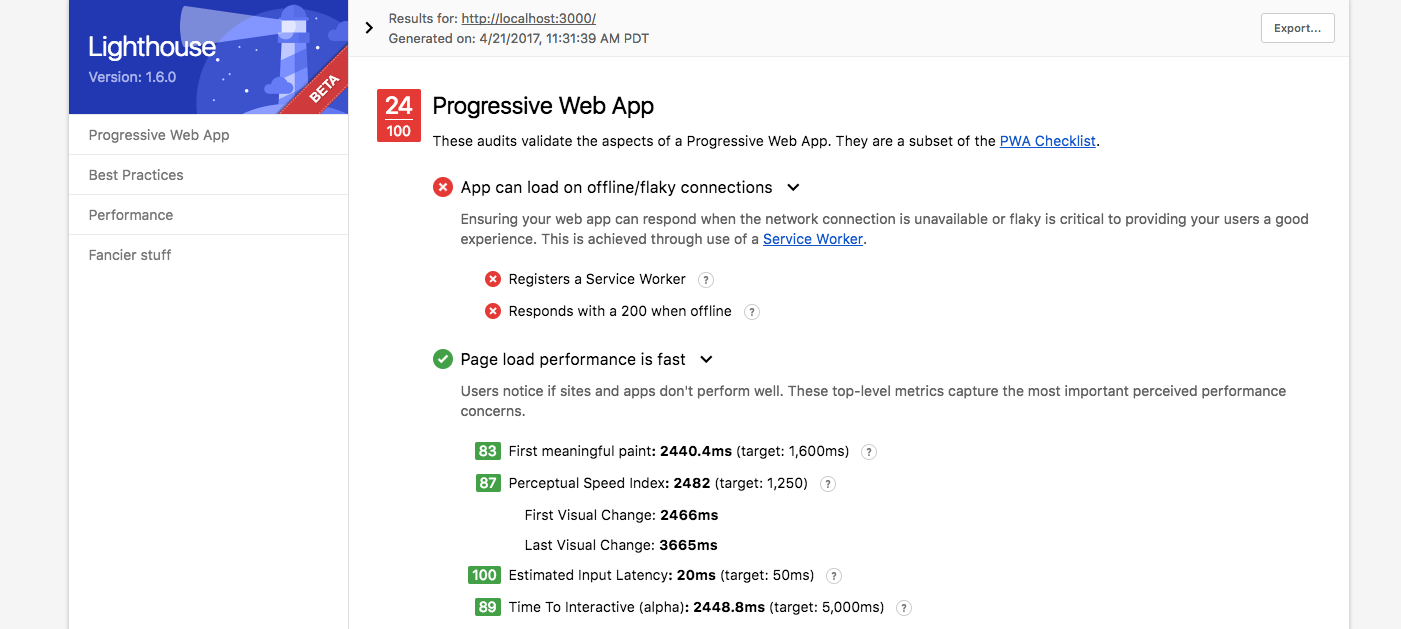This screenshot has width=1401, height=629.
Task: Open the help tooltip for Perceptual Speed Index
Action: pos(827,483)
